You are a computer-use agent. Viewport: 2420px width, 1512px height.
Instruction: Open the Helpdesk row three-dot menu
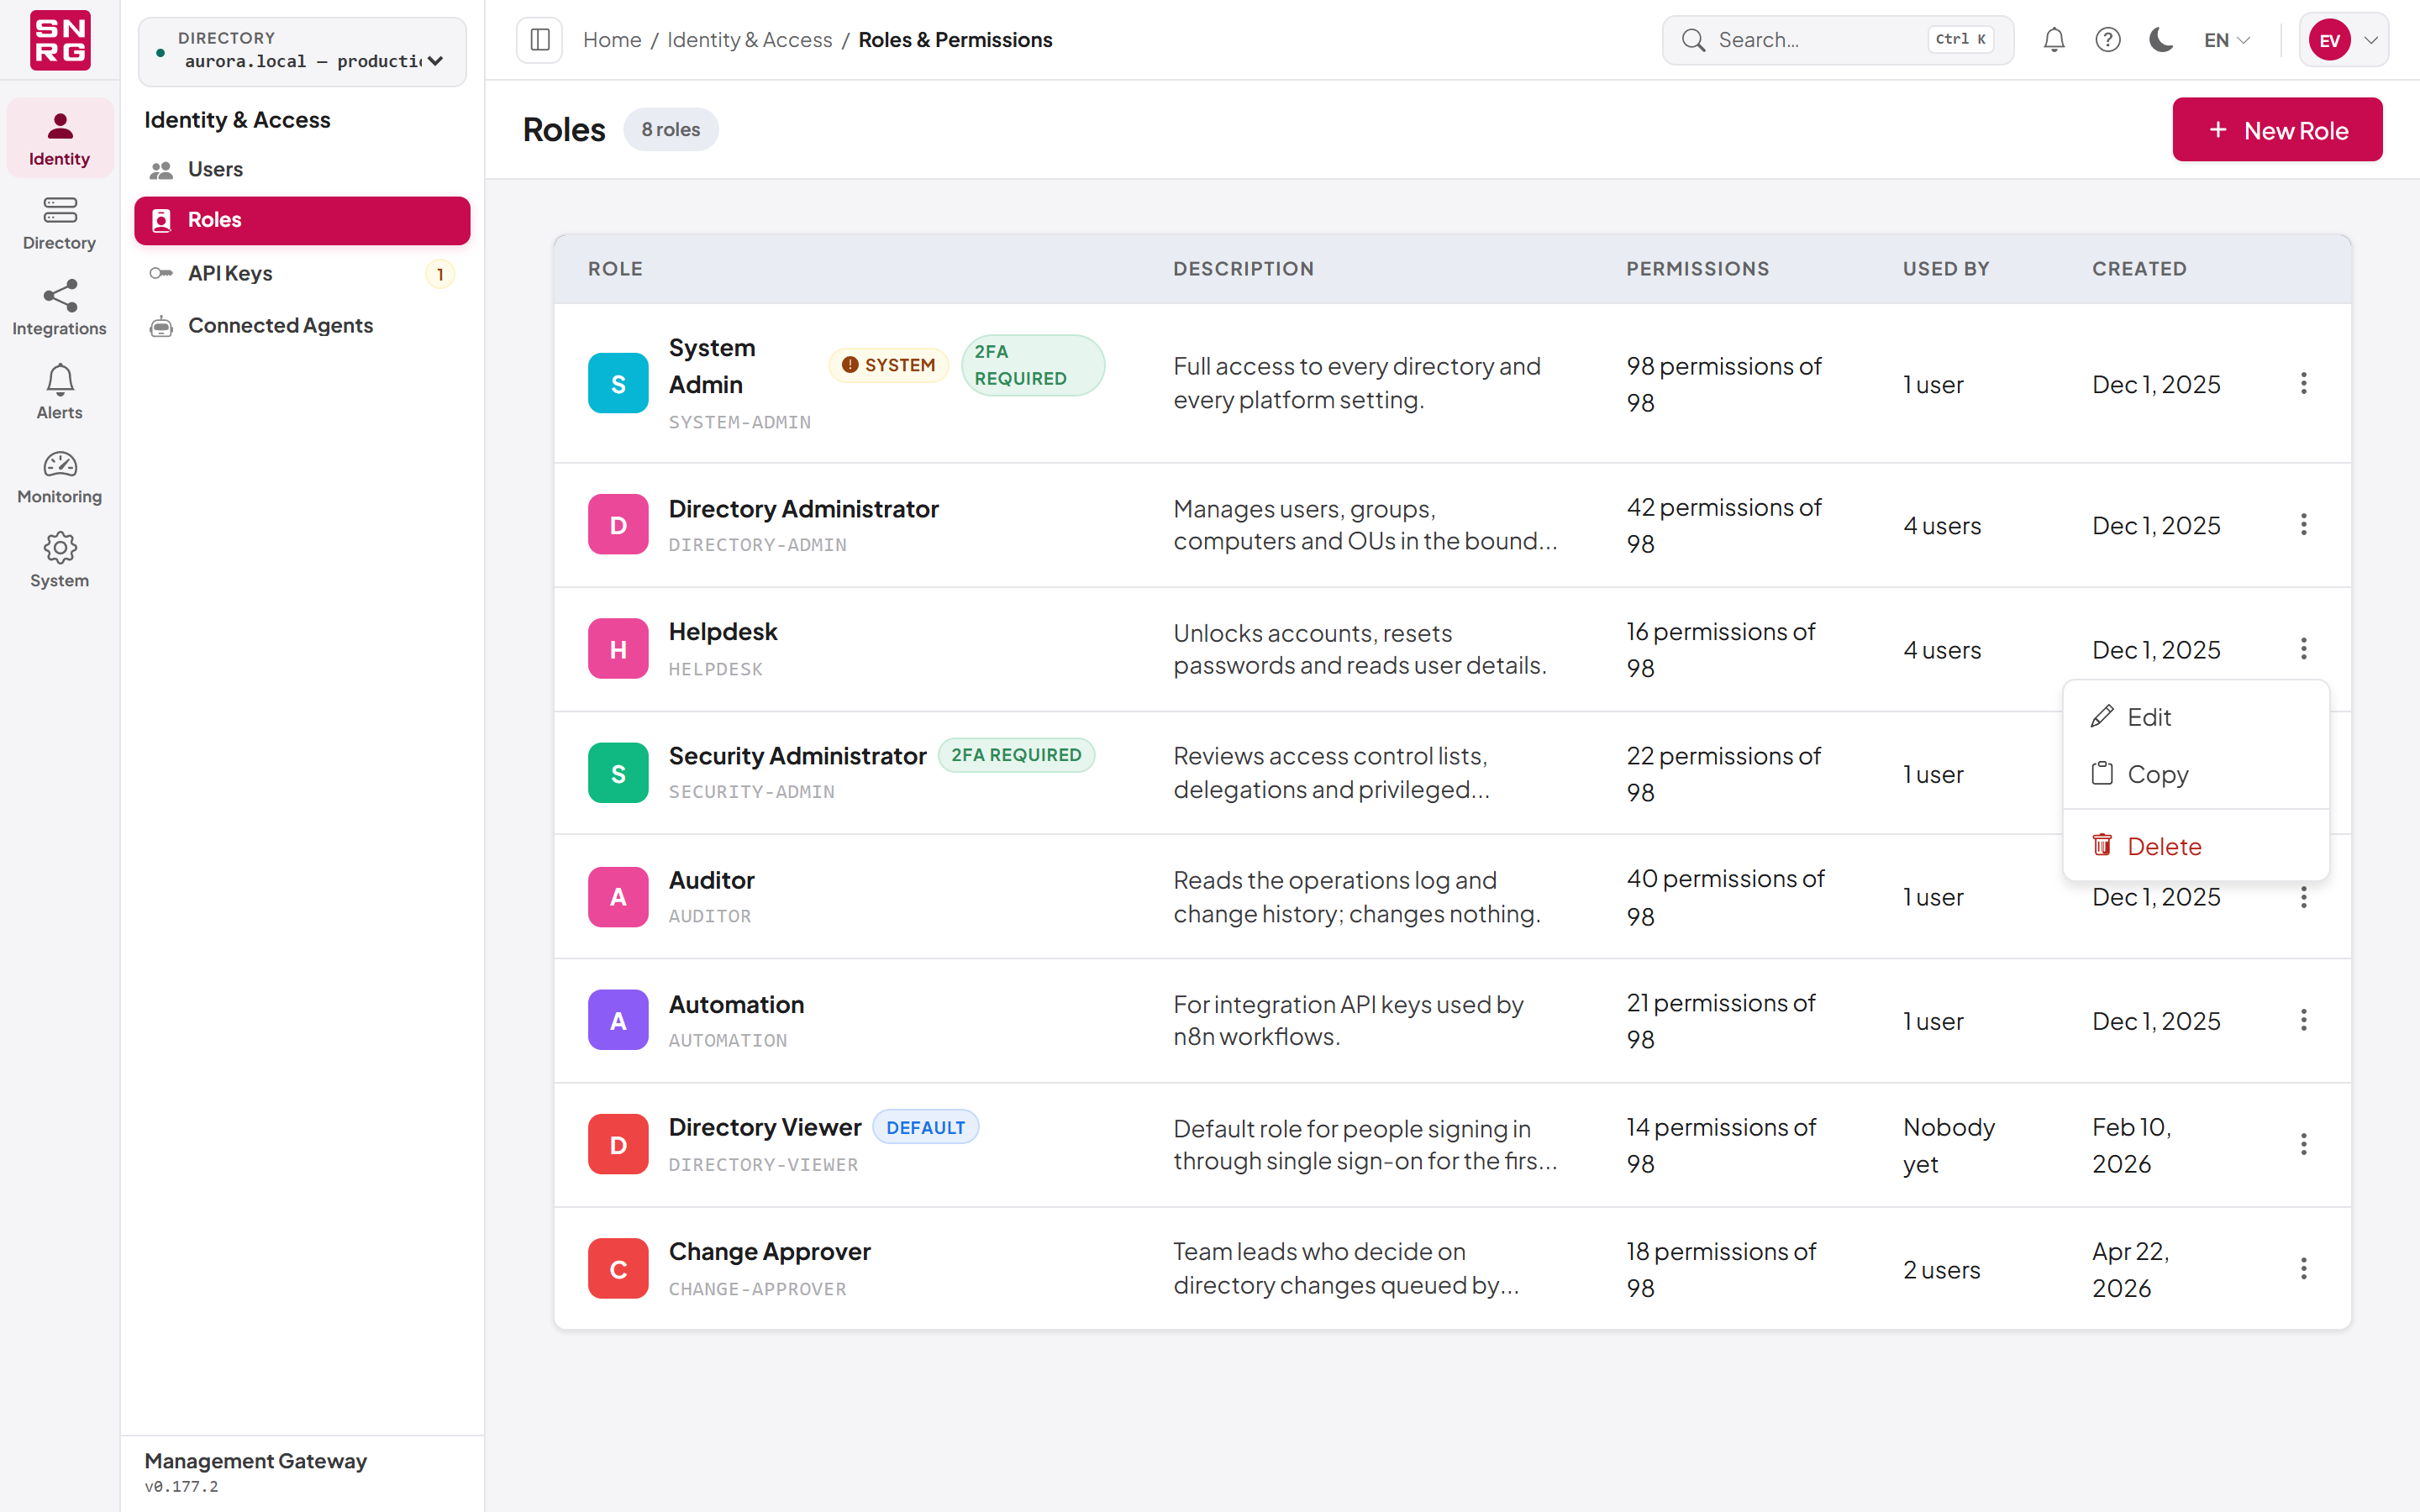click(2304, 649)
